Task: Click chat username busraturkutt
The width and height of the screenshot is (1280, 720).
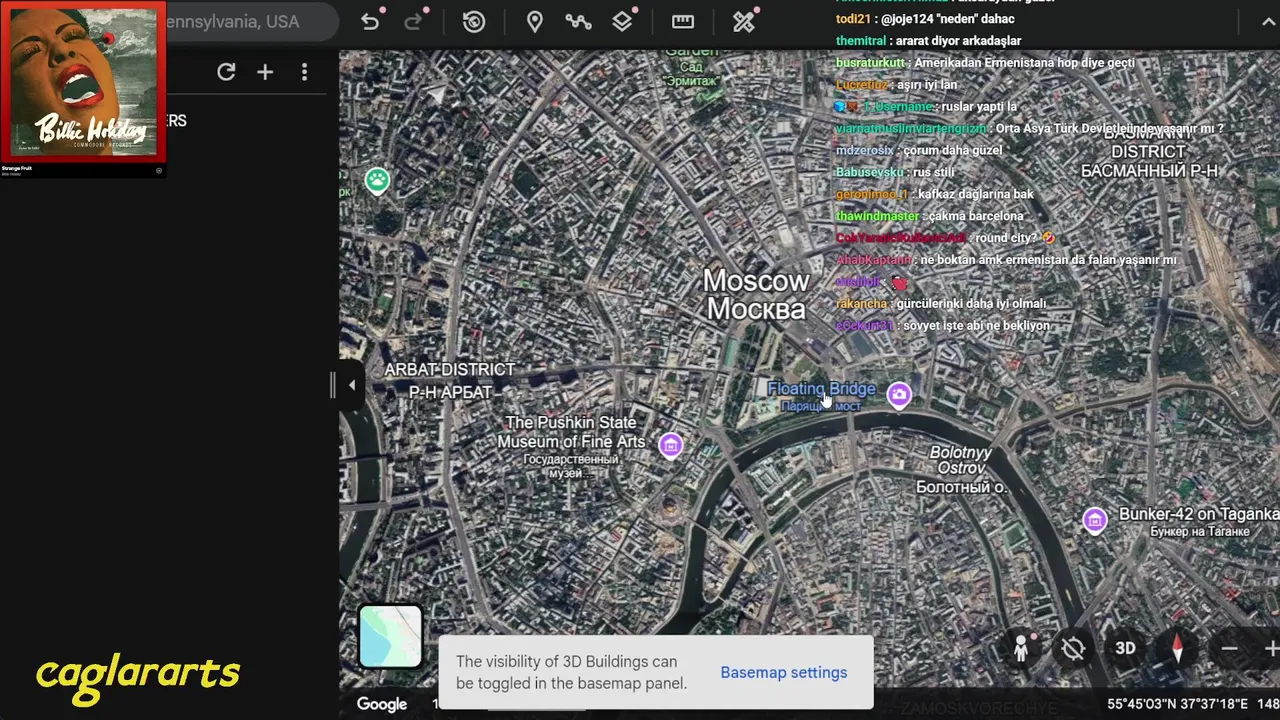Action: (x=870, y=63)
